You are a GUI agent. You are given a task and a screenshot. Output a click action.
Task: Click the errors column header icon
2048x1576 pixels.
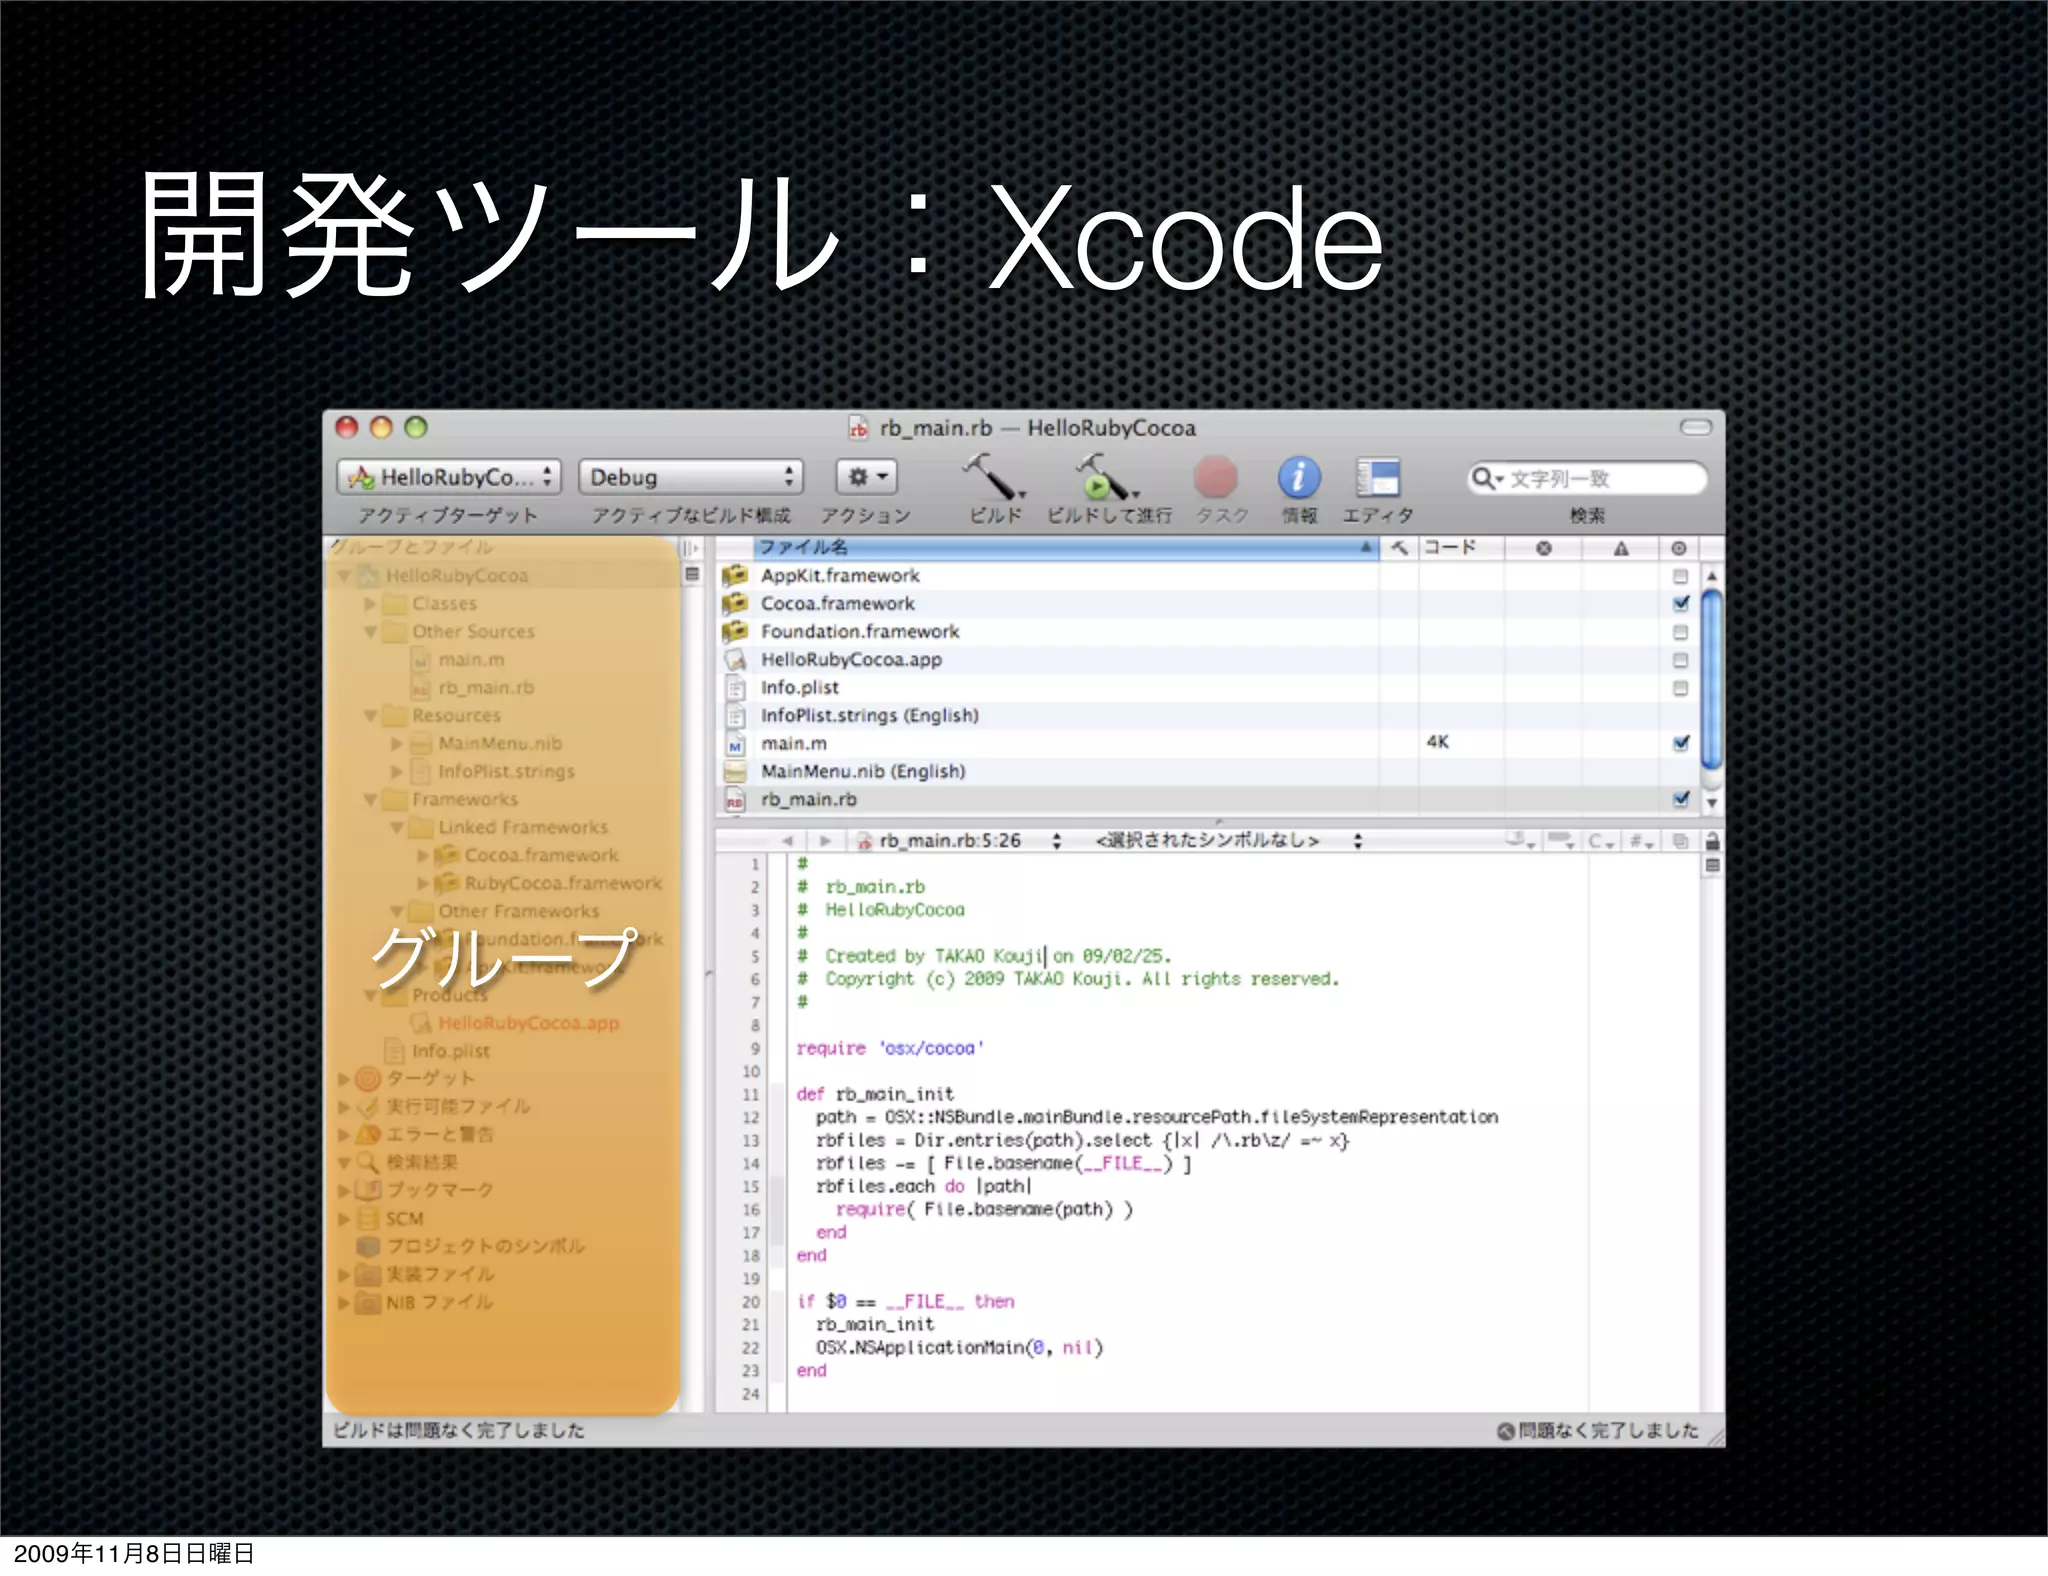point(1543,548)
